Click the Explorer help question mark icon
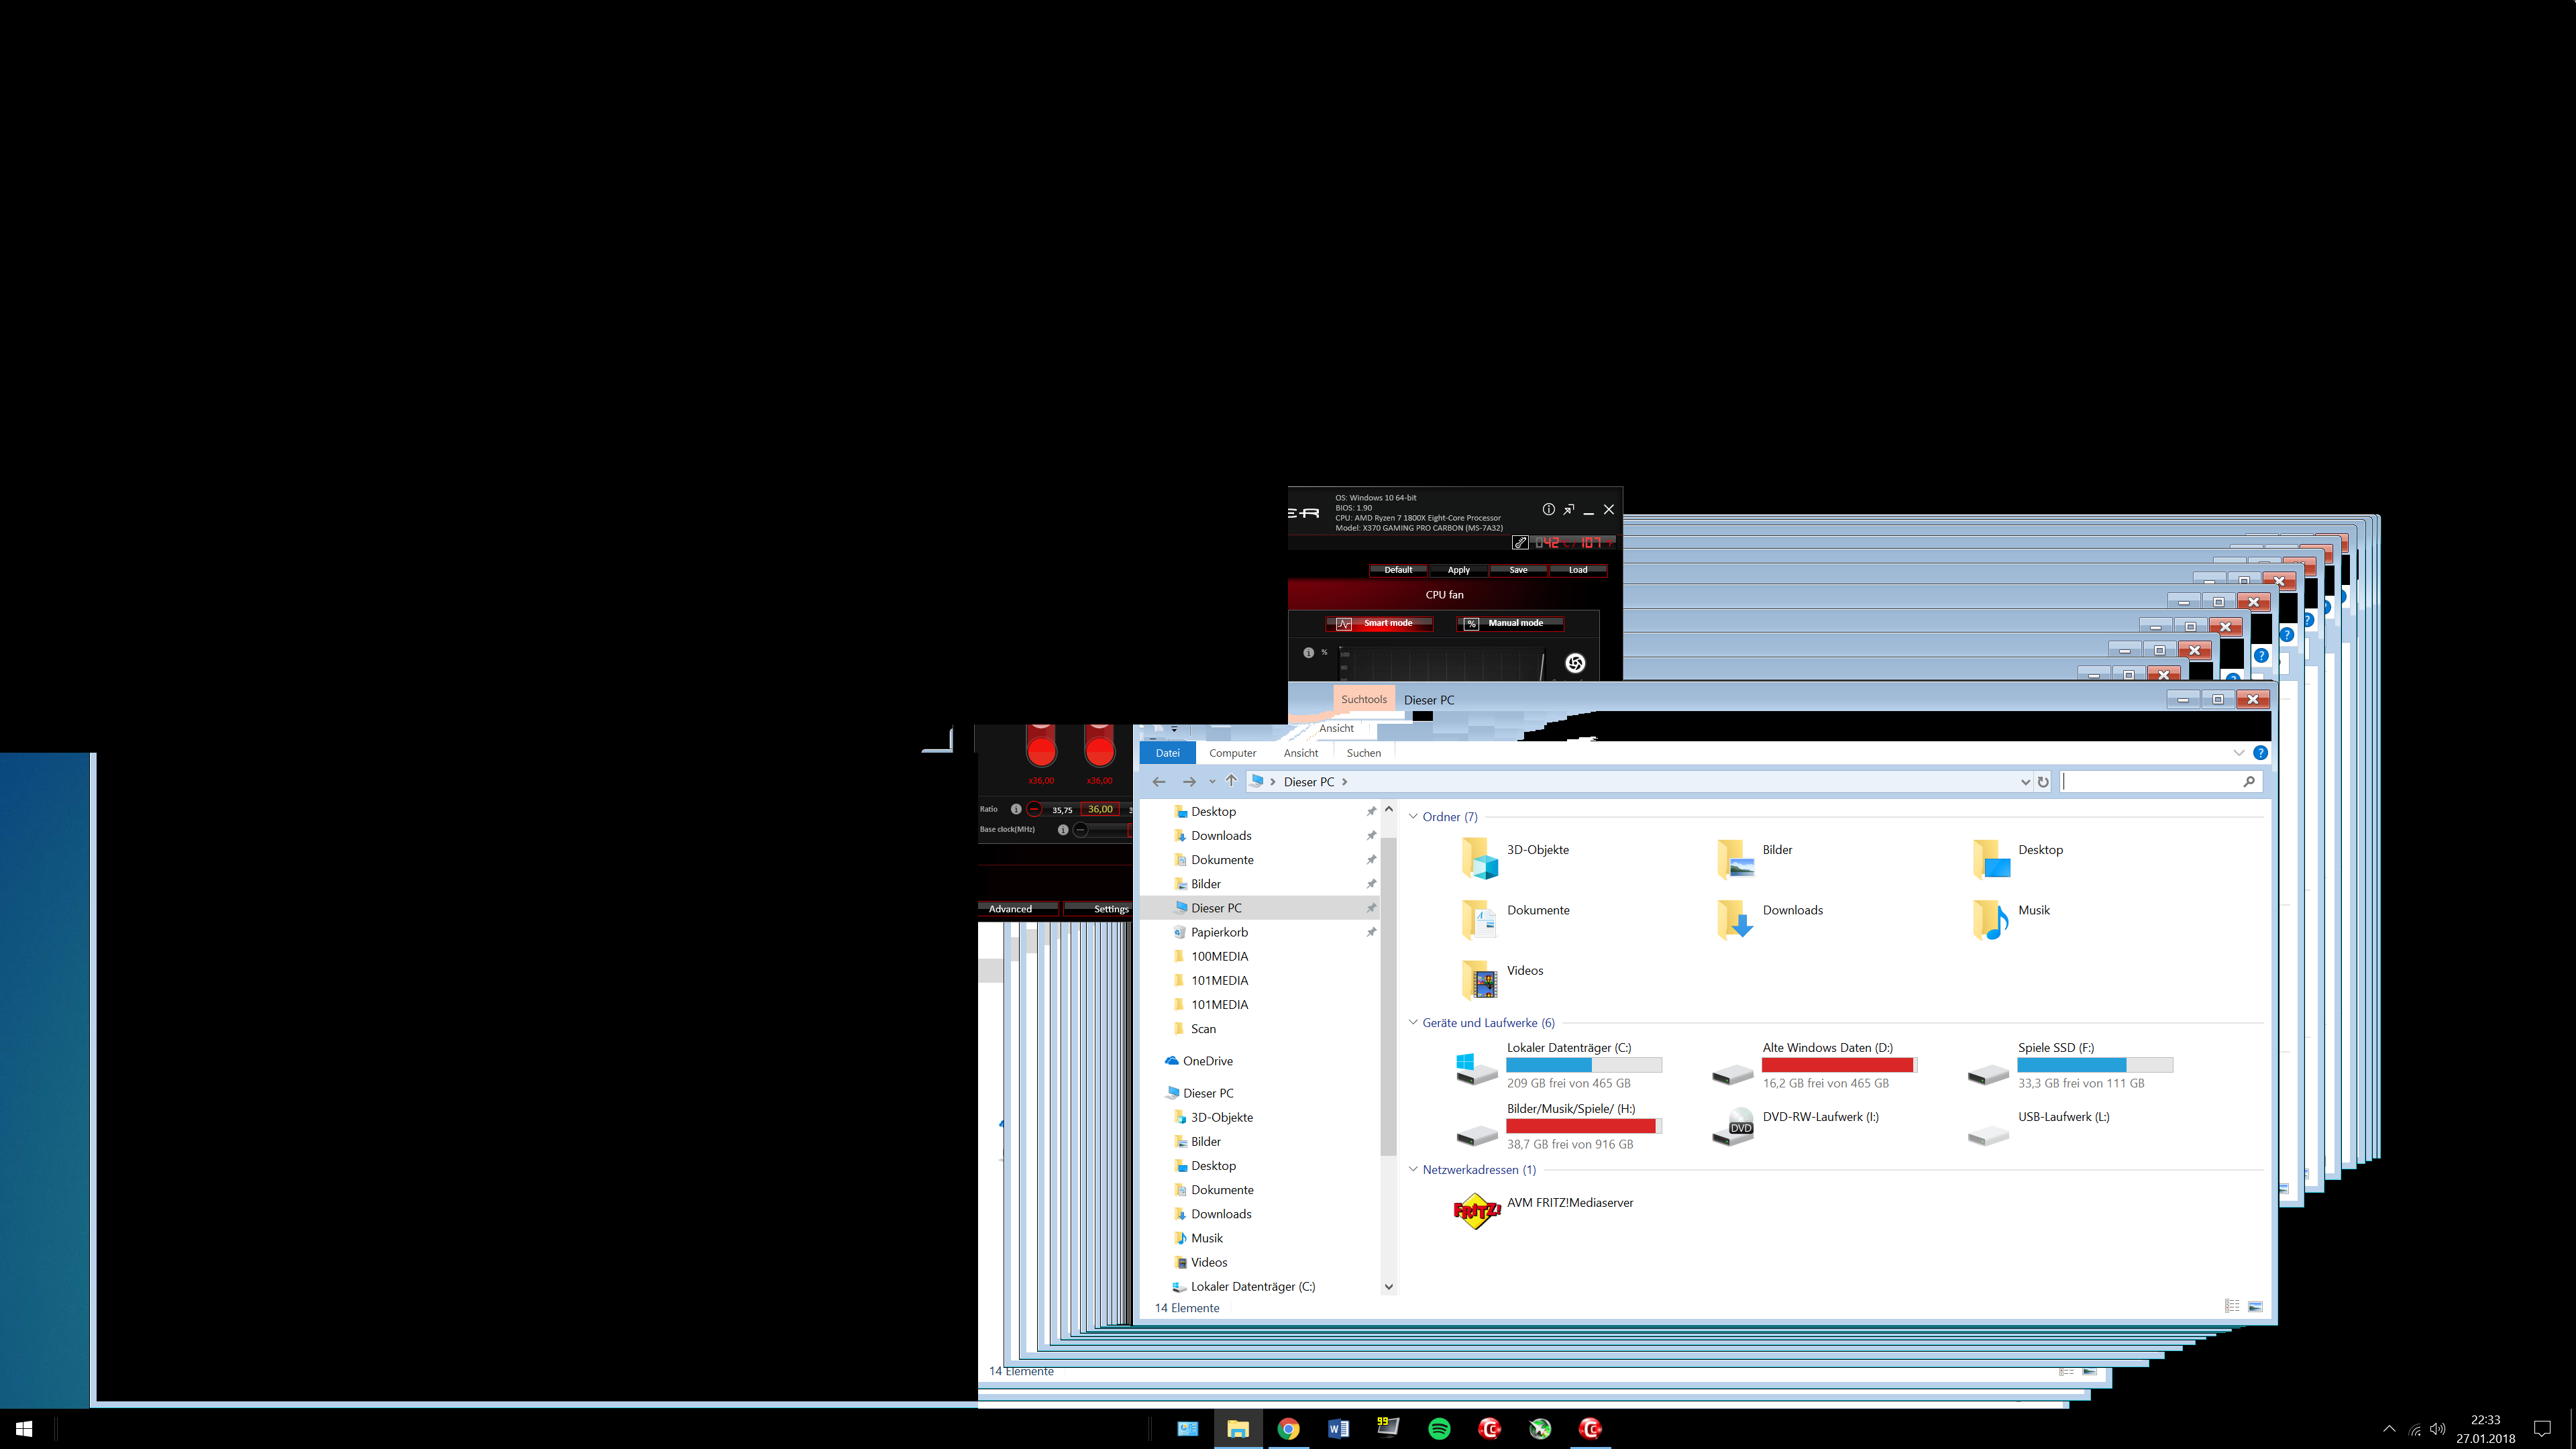 (x=2260, y=753)
